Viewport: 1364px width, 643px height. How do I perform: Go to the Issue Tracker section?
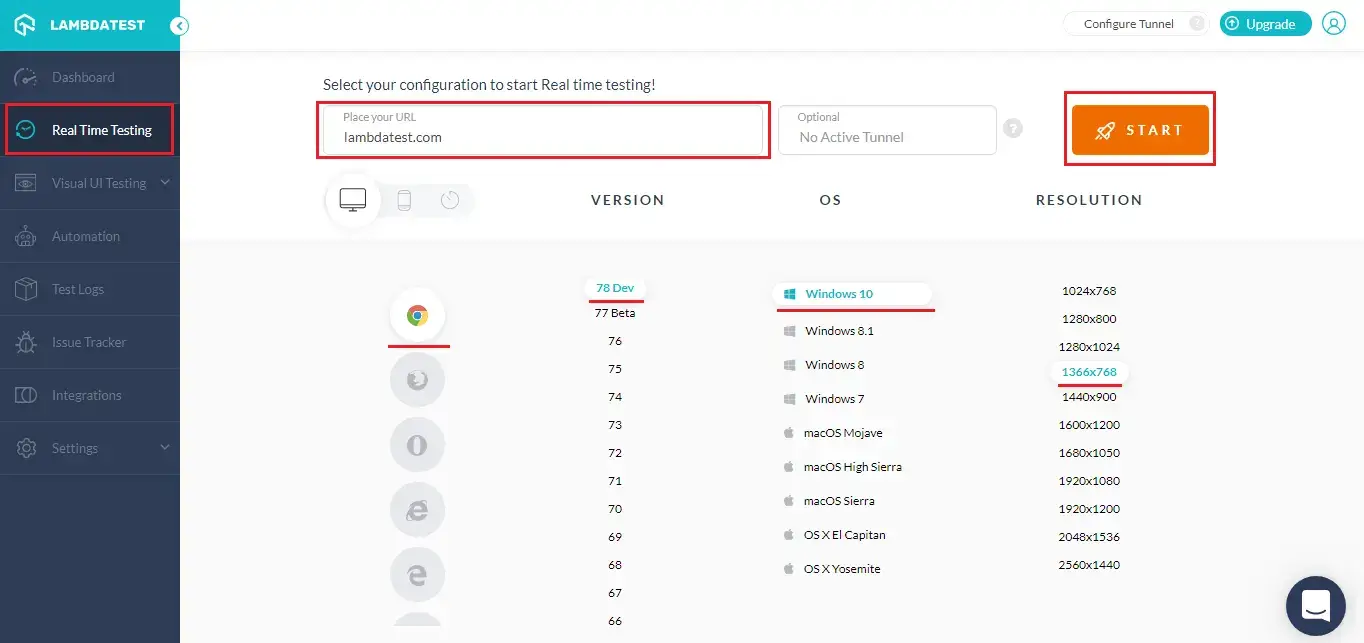click(x=88, y=342)
